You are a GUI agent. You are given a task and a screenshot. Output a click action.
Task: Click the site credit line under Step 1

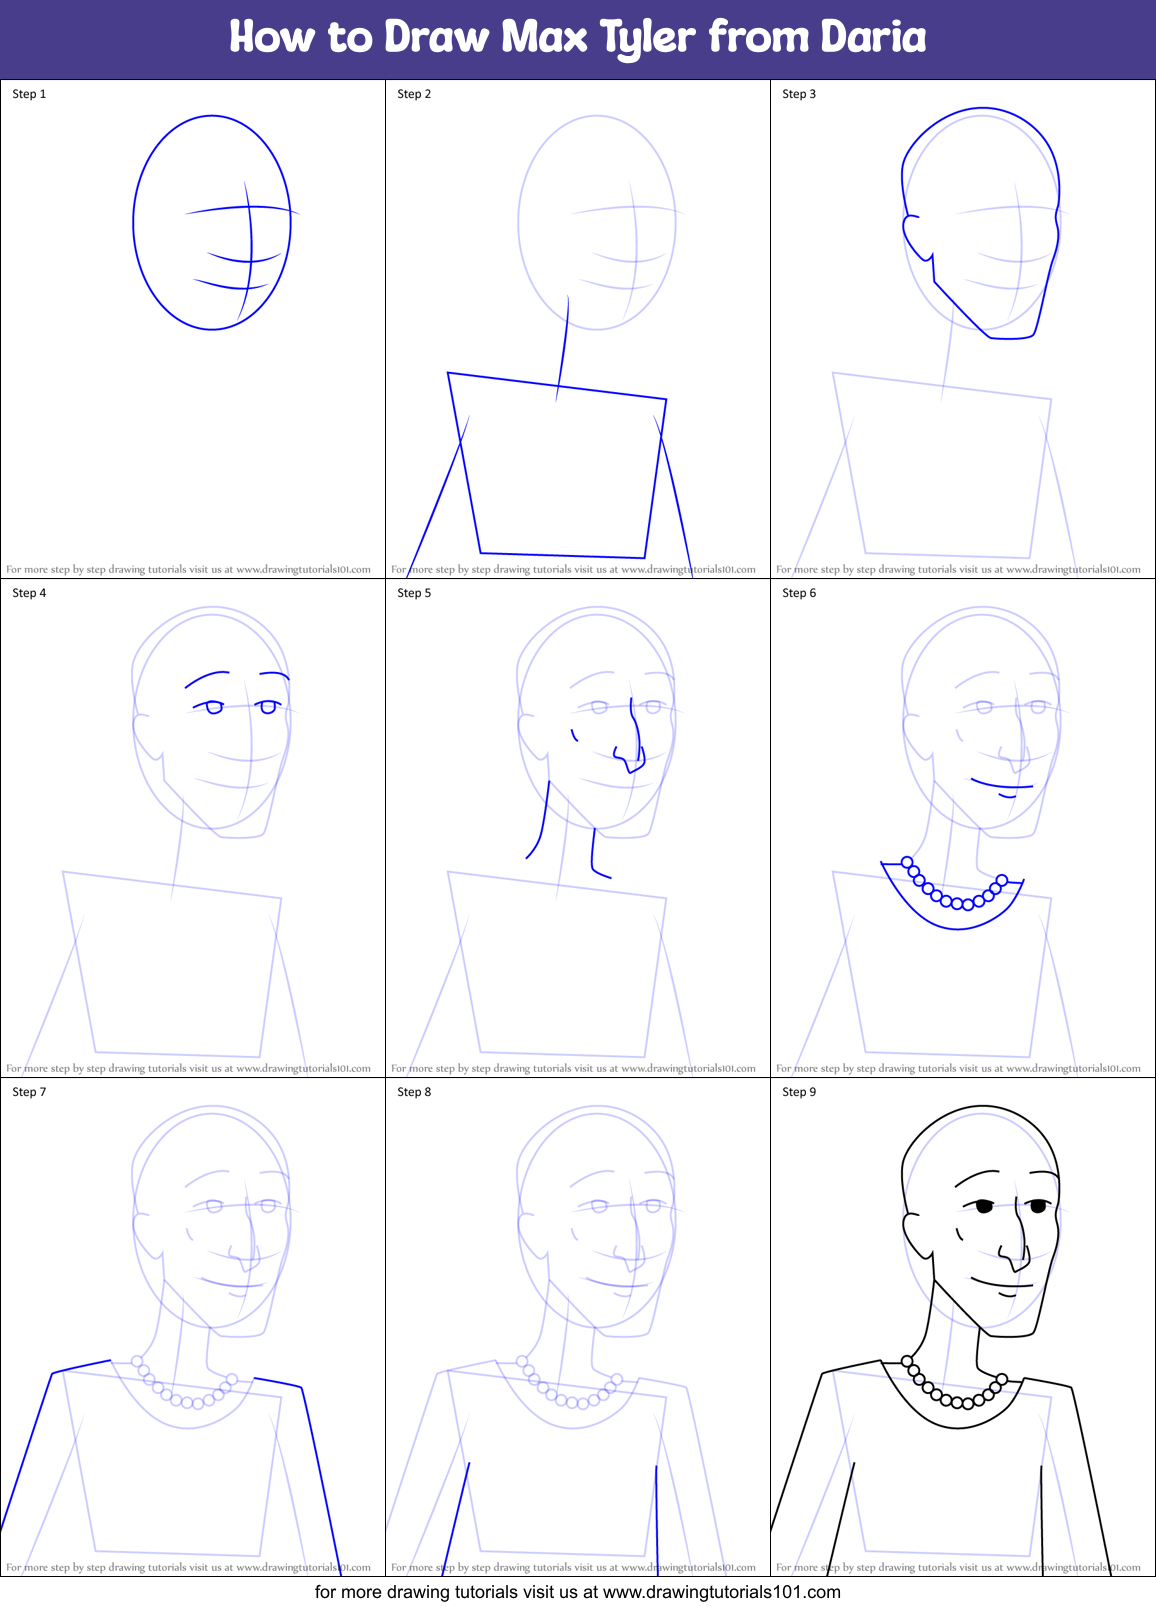coord(188,569)
